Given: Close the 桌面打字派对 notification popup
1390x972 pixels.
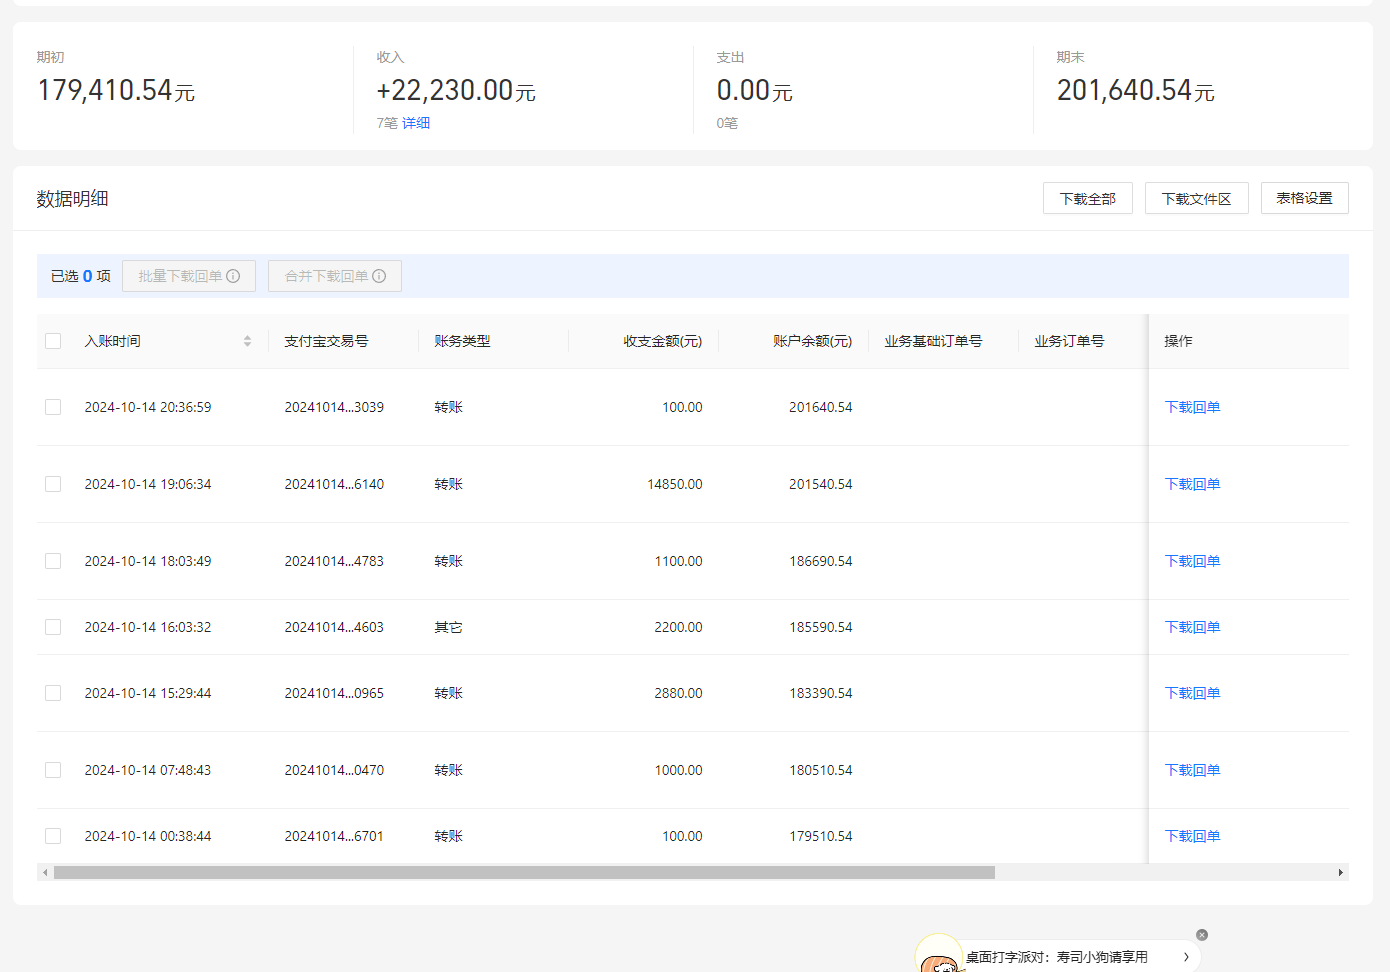Looking at the screenshot, I should (x=1202, y=935).
